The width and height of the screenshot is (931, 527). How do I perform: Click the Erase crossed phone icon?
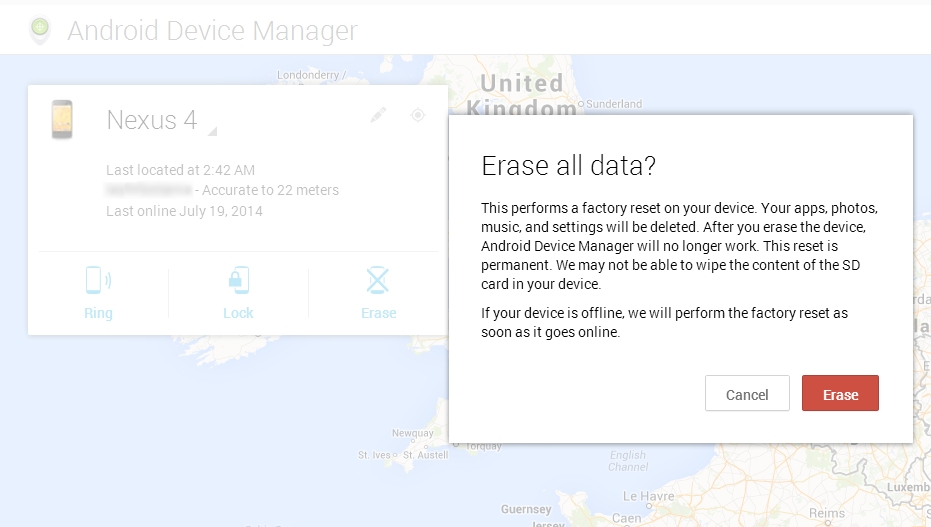point(378,280)
